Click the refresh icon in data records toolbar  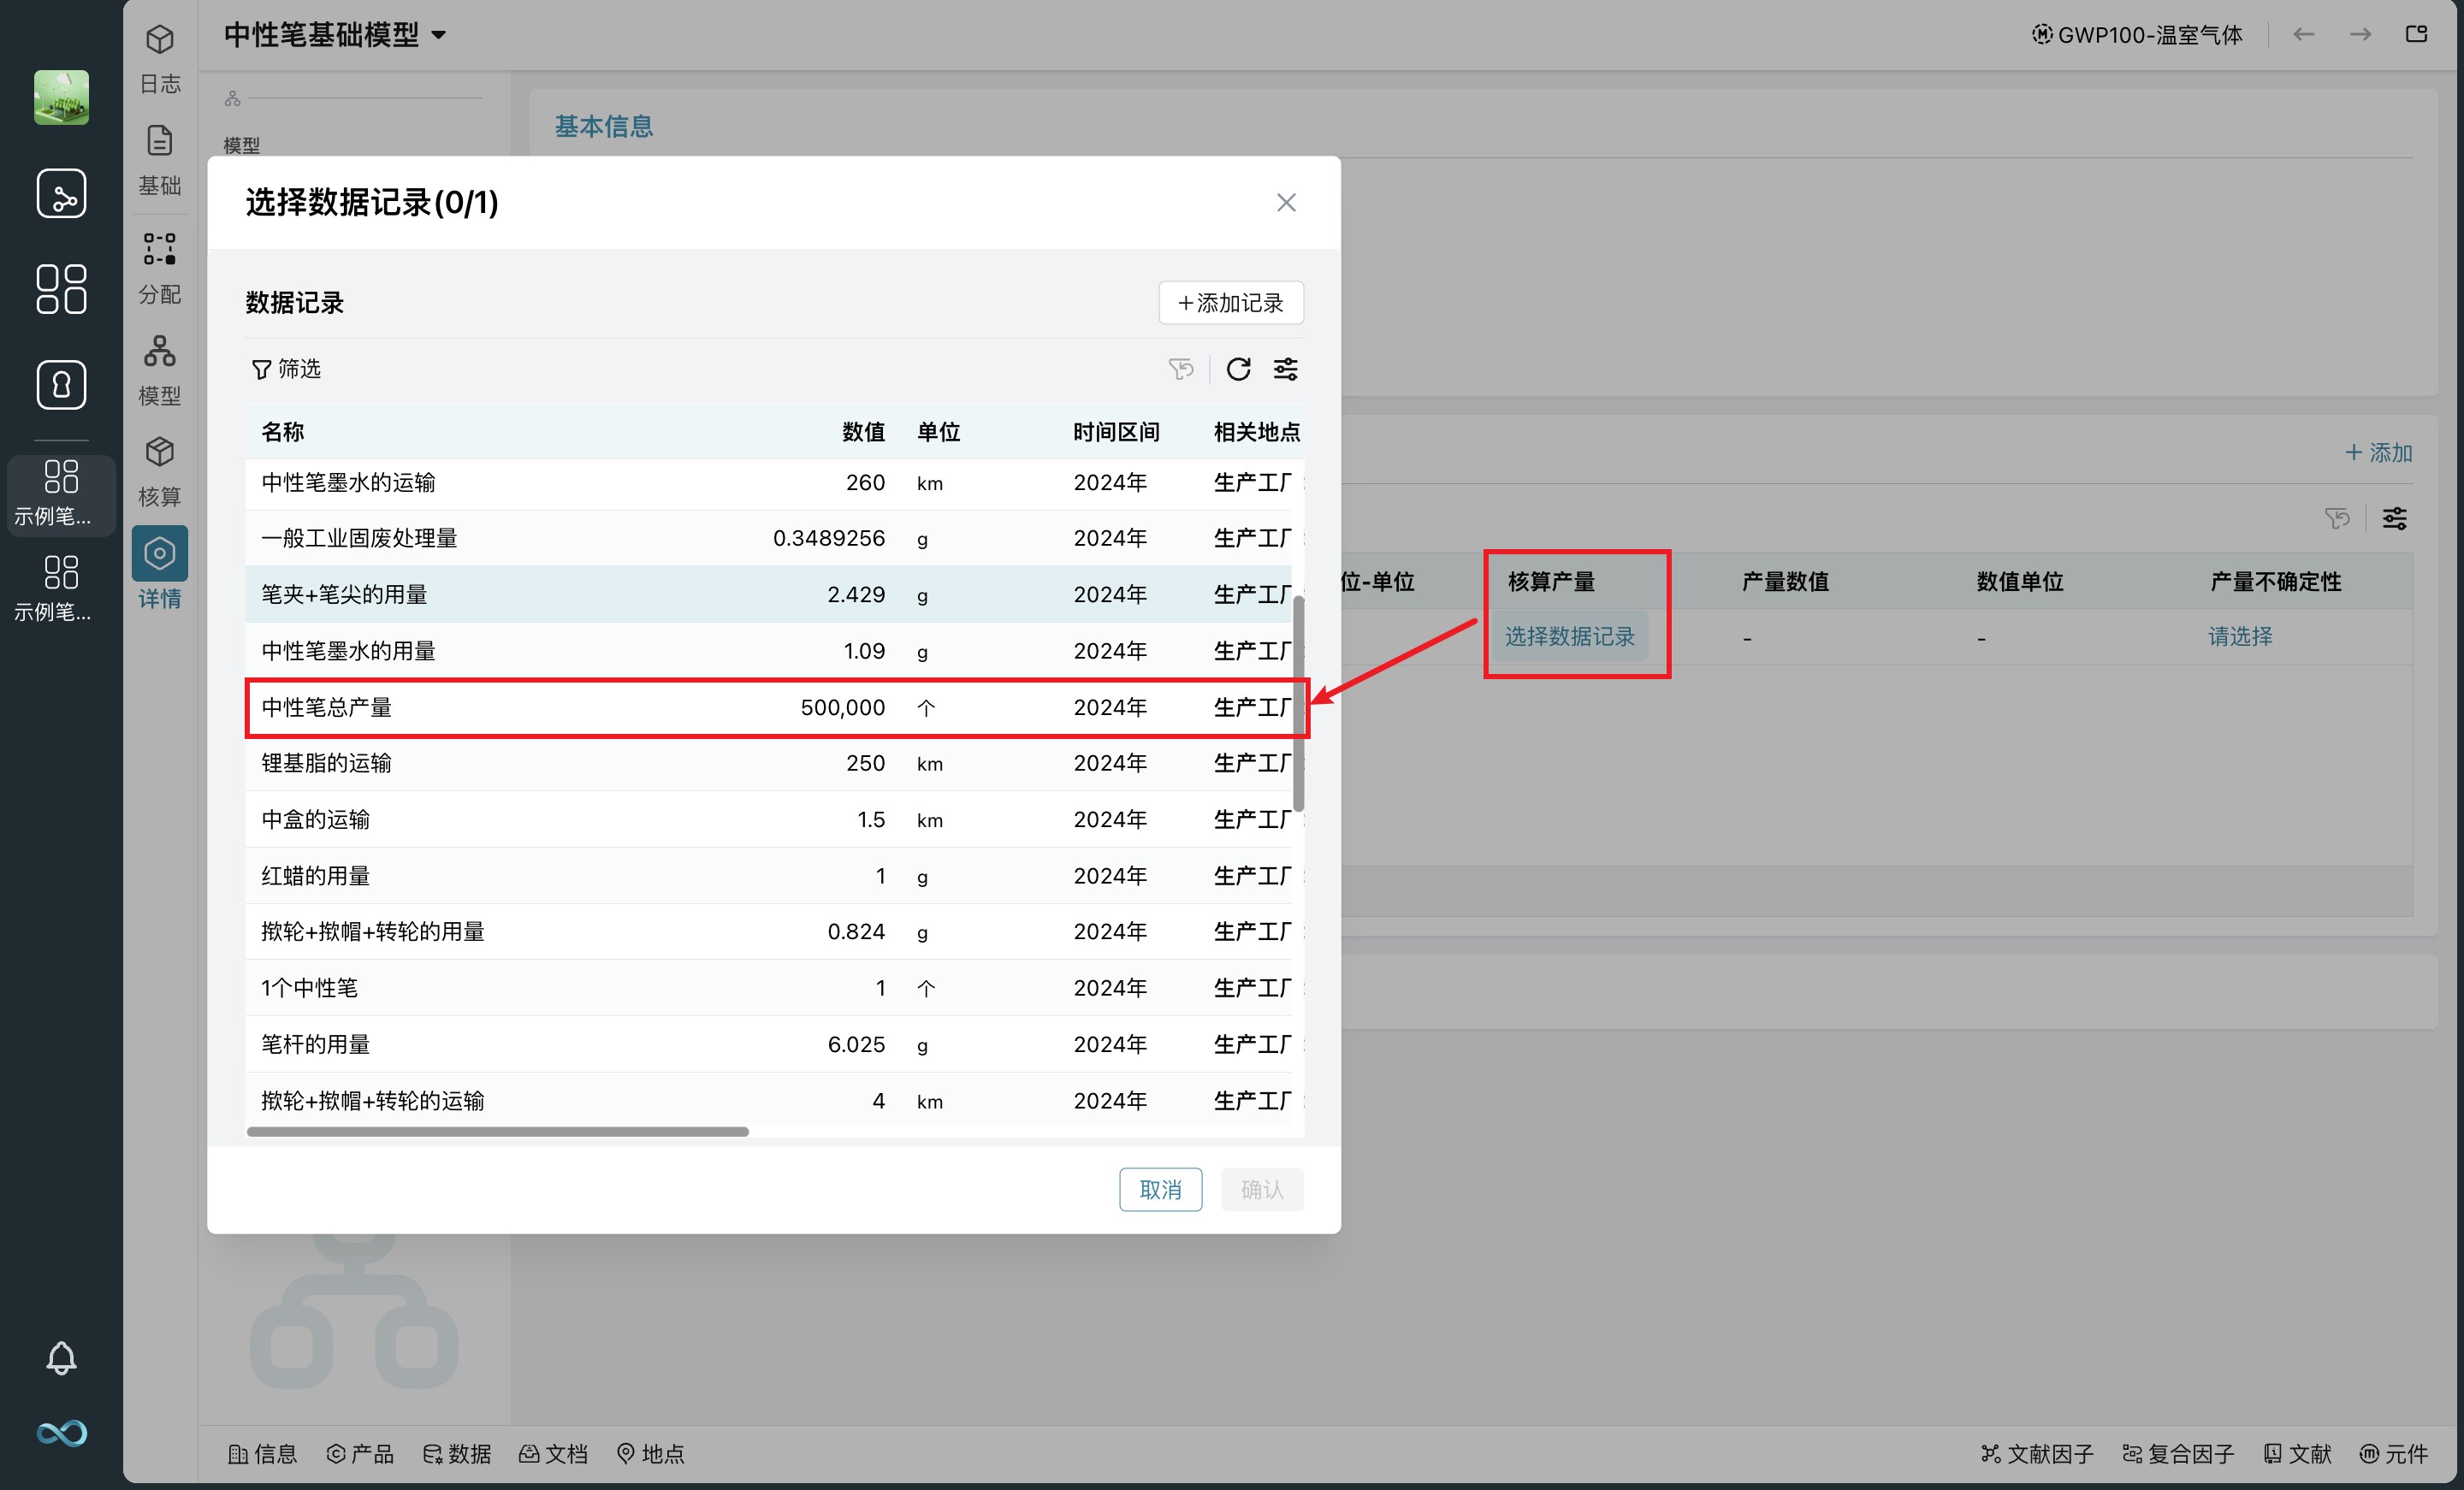click(x=1238, y=369)
